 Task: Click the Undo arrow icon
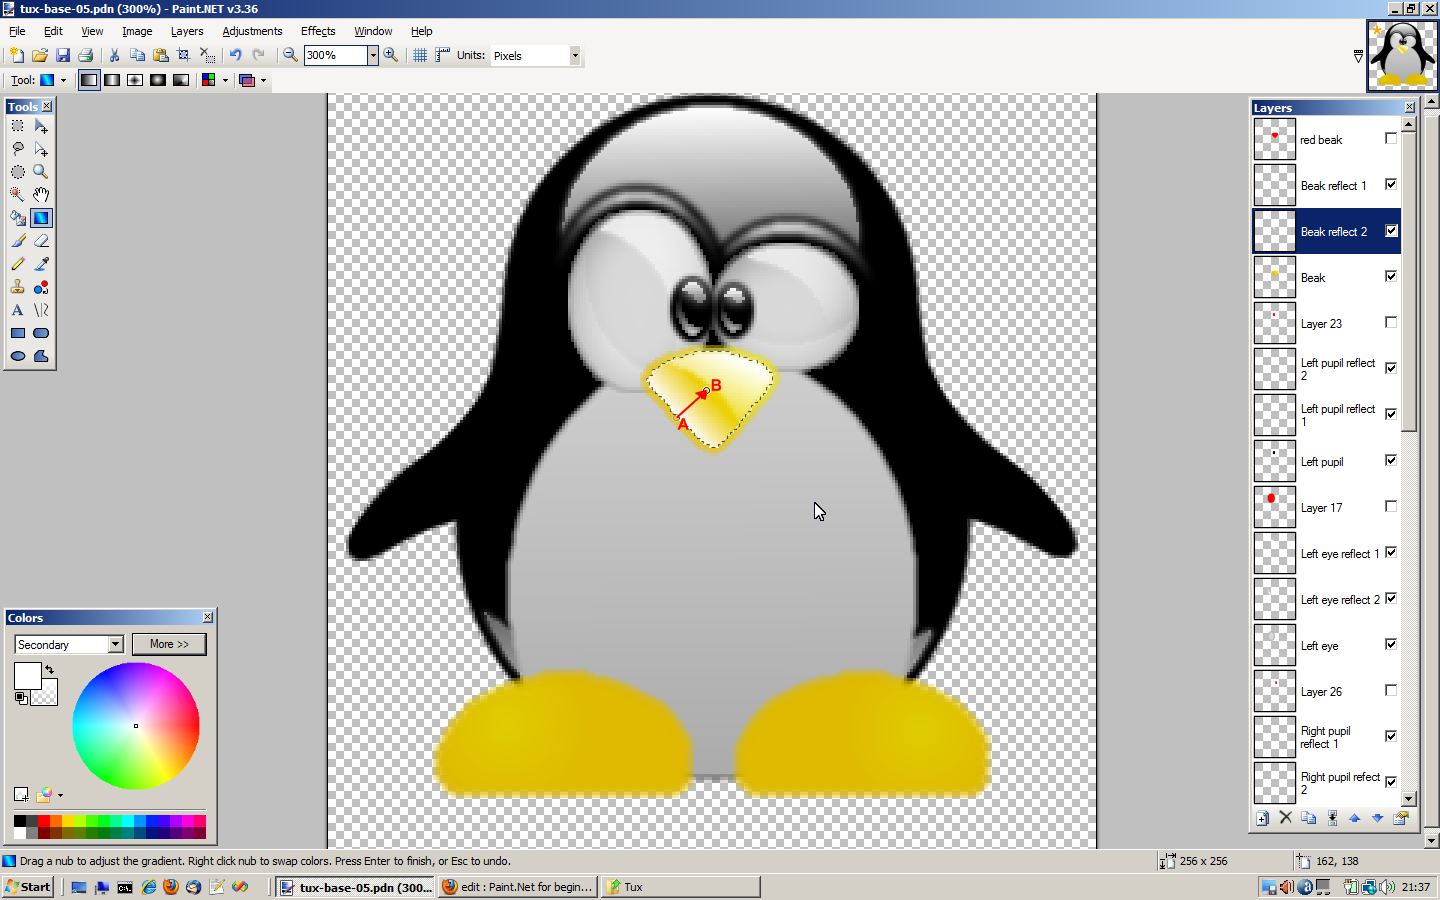pyautogui.click(x=235, y=55)
